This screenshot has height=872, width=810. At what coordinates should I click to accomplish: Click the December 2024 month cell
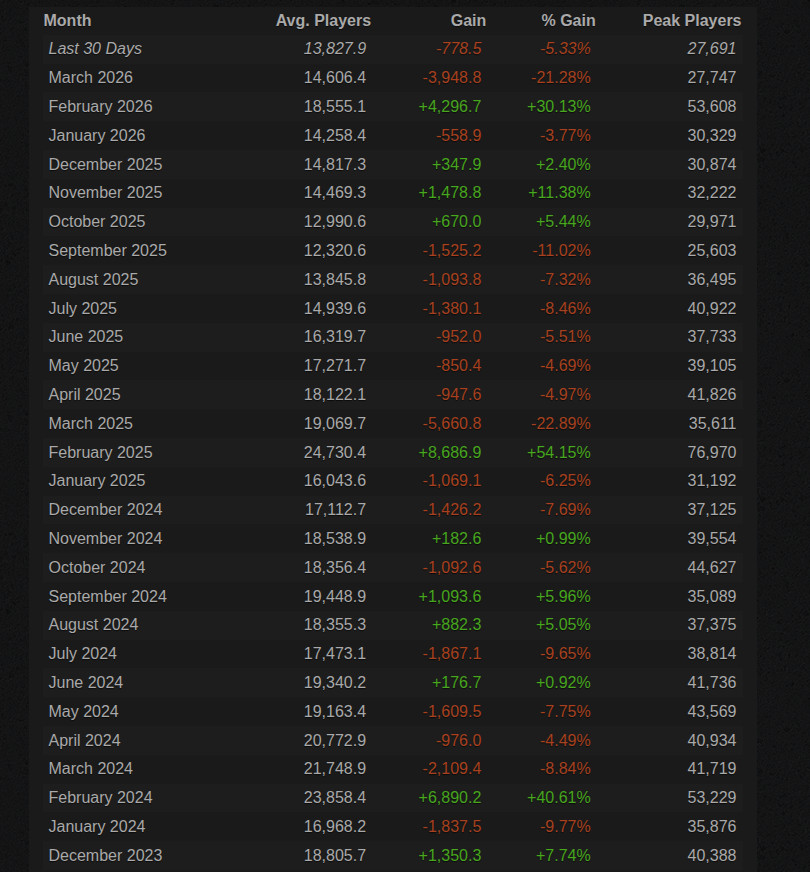coord(106,509)
